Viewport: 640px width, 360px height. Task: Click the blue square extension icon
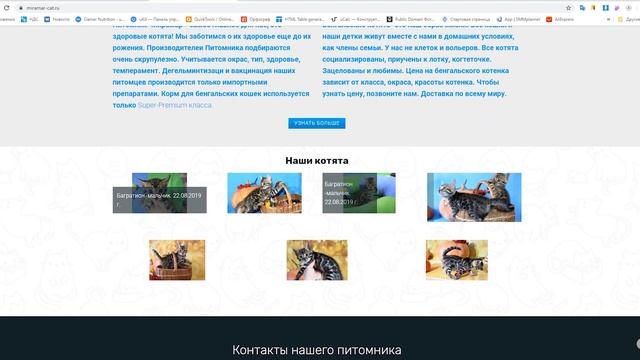[606, 8]
